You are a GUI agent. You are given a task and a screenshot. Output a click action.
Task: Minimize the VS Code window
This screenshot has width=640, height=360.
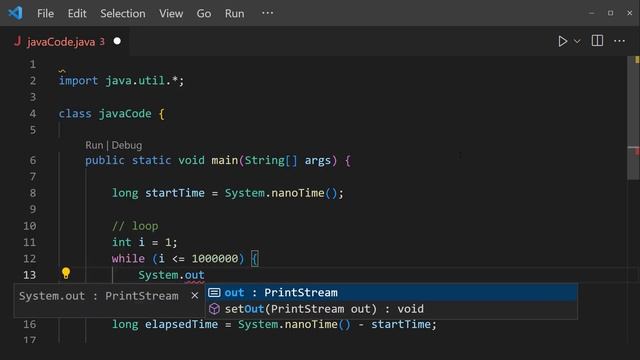[591, 13]
